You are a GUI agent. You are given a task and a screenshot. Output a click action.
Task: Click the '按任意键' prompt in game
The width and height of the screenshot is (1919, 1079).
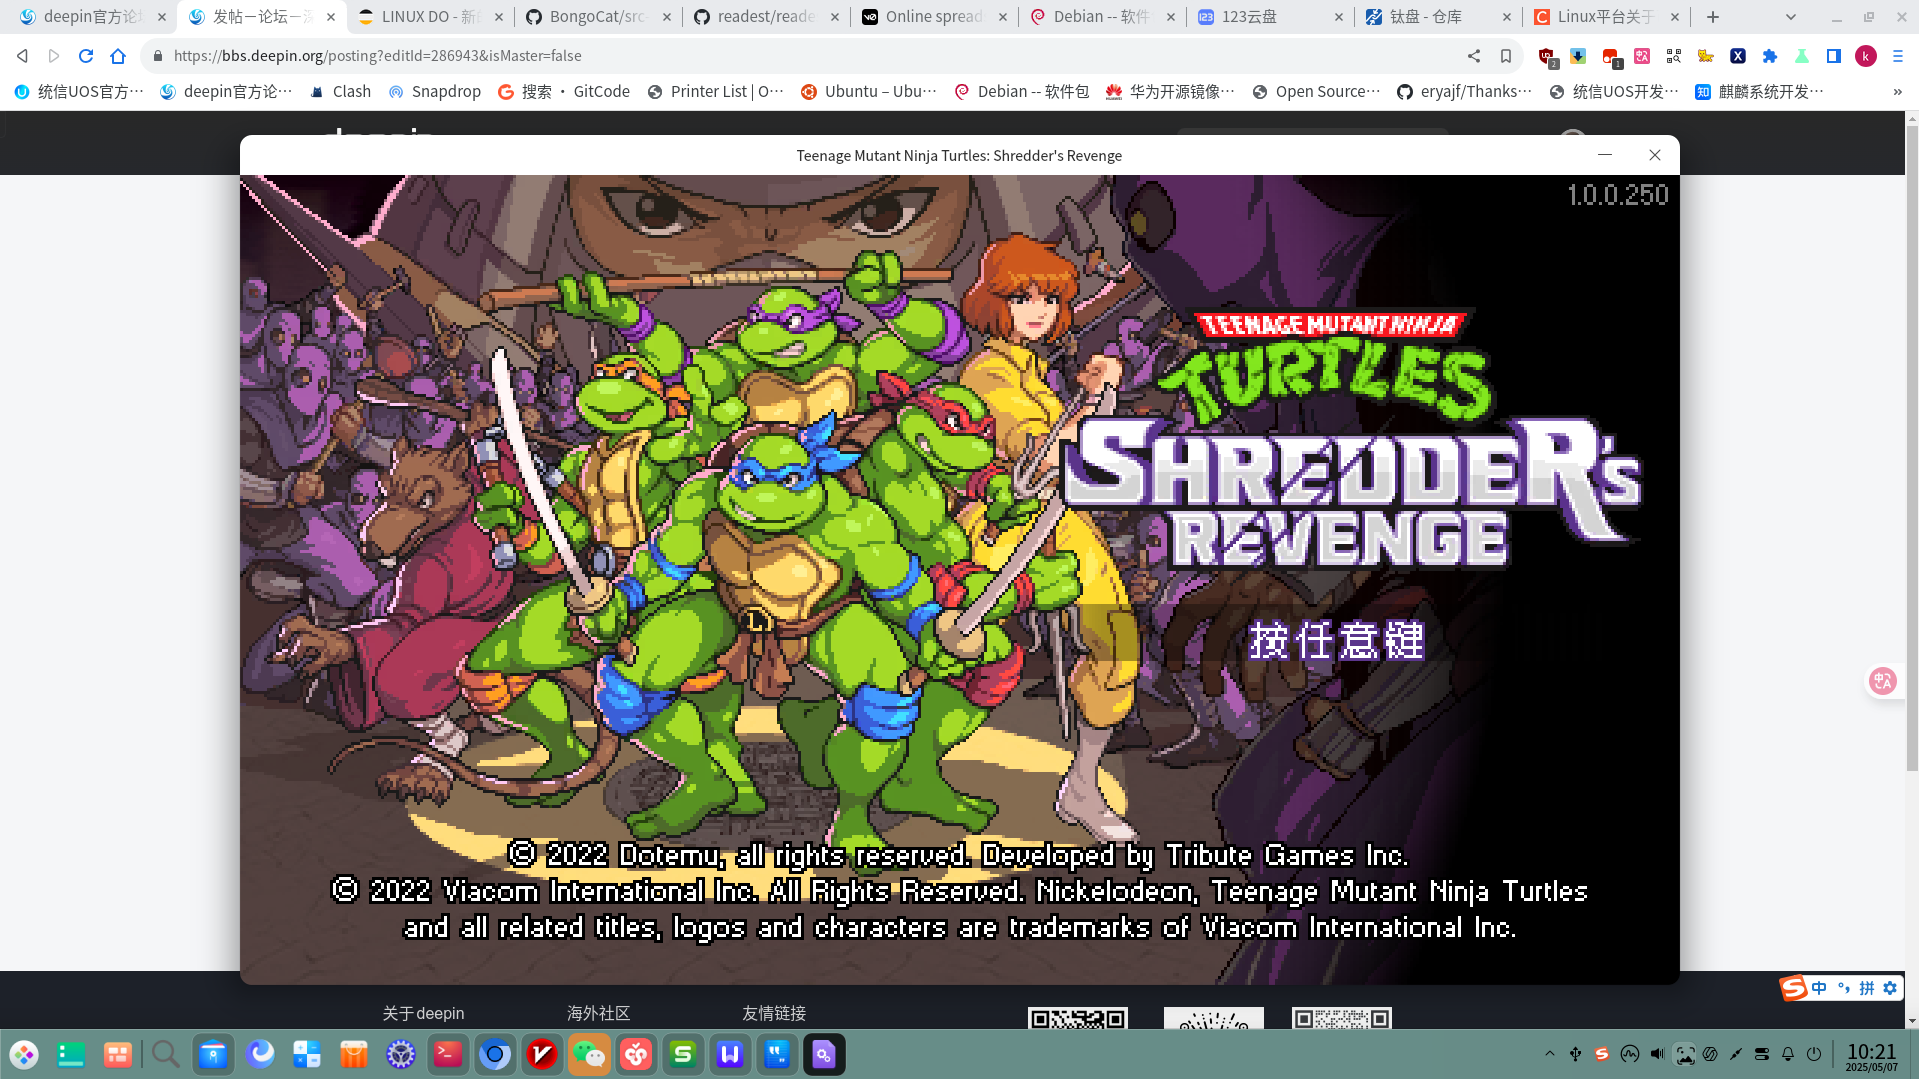(x=1336, y=641)
